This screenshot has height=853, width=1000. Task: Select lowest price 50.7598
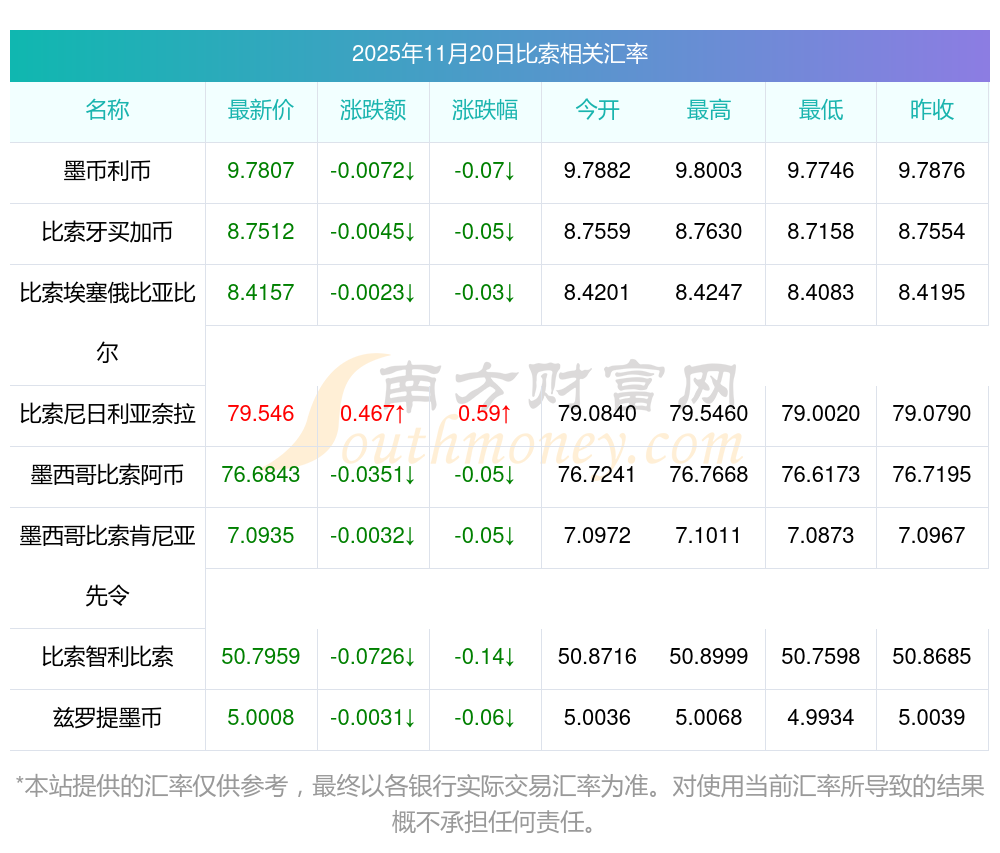(821, 656)
